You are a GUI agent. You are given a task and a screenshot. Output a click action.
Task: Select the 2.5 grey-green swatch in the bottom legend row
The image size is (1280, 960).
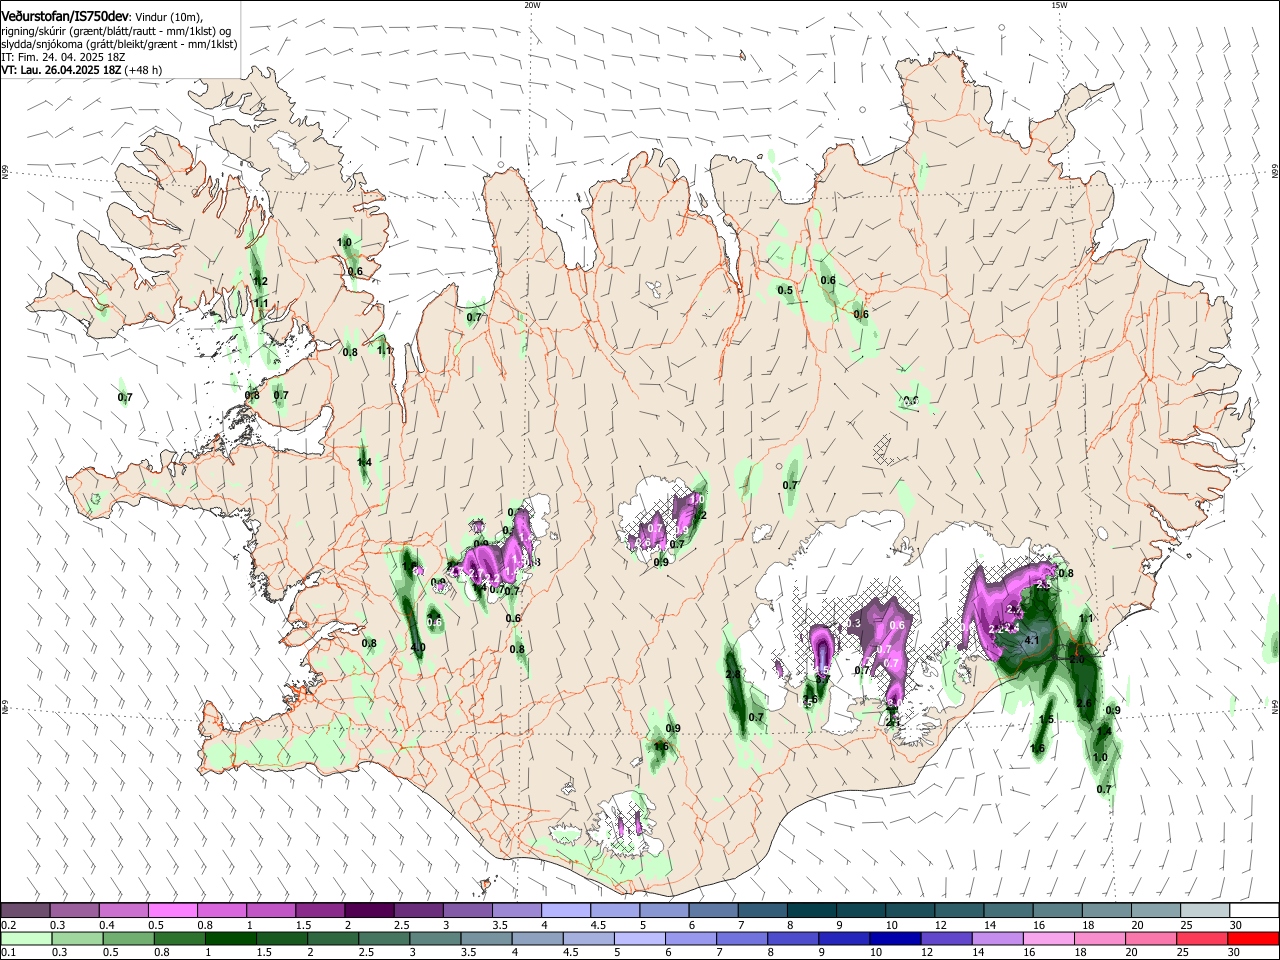click(x=383, y=938)
